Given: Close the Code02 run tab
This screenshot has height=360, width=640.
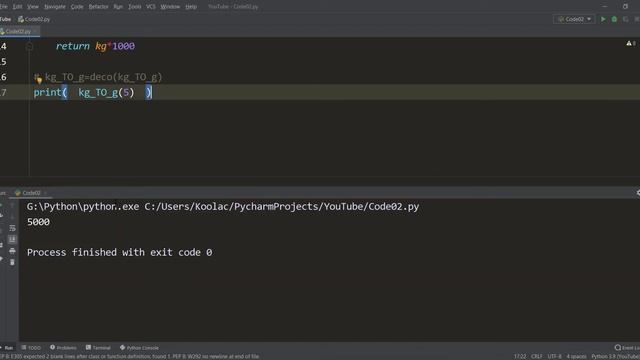Looking at the screenshot, I should tap(45, 193).
